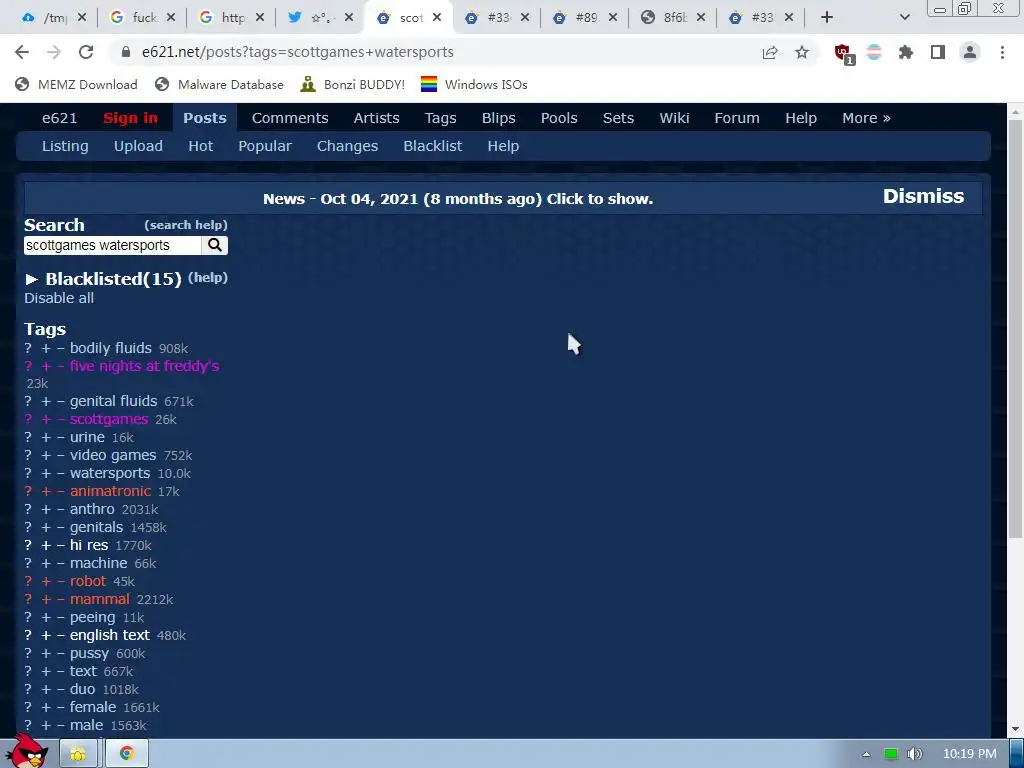Exclude the anthro tag with minus
The height and width of the screenshot is (768, 1024).
click(x=61, y=509)
